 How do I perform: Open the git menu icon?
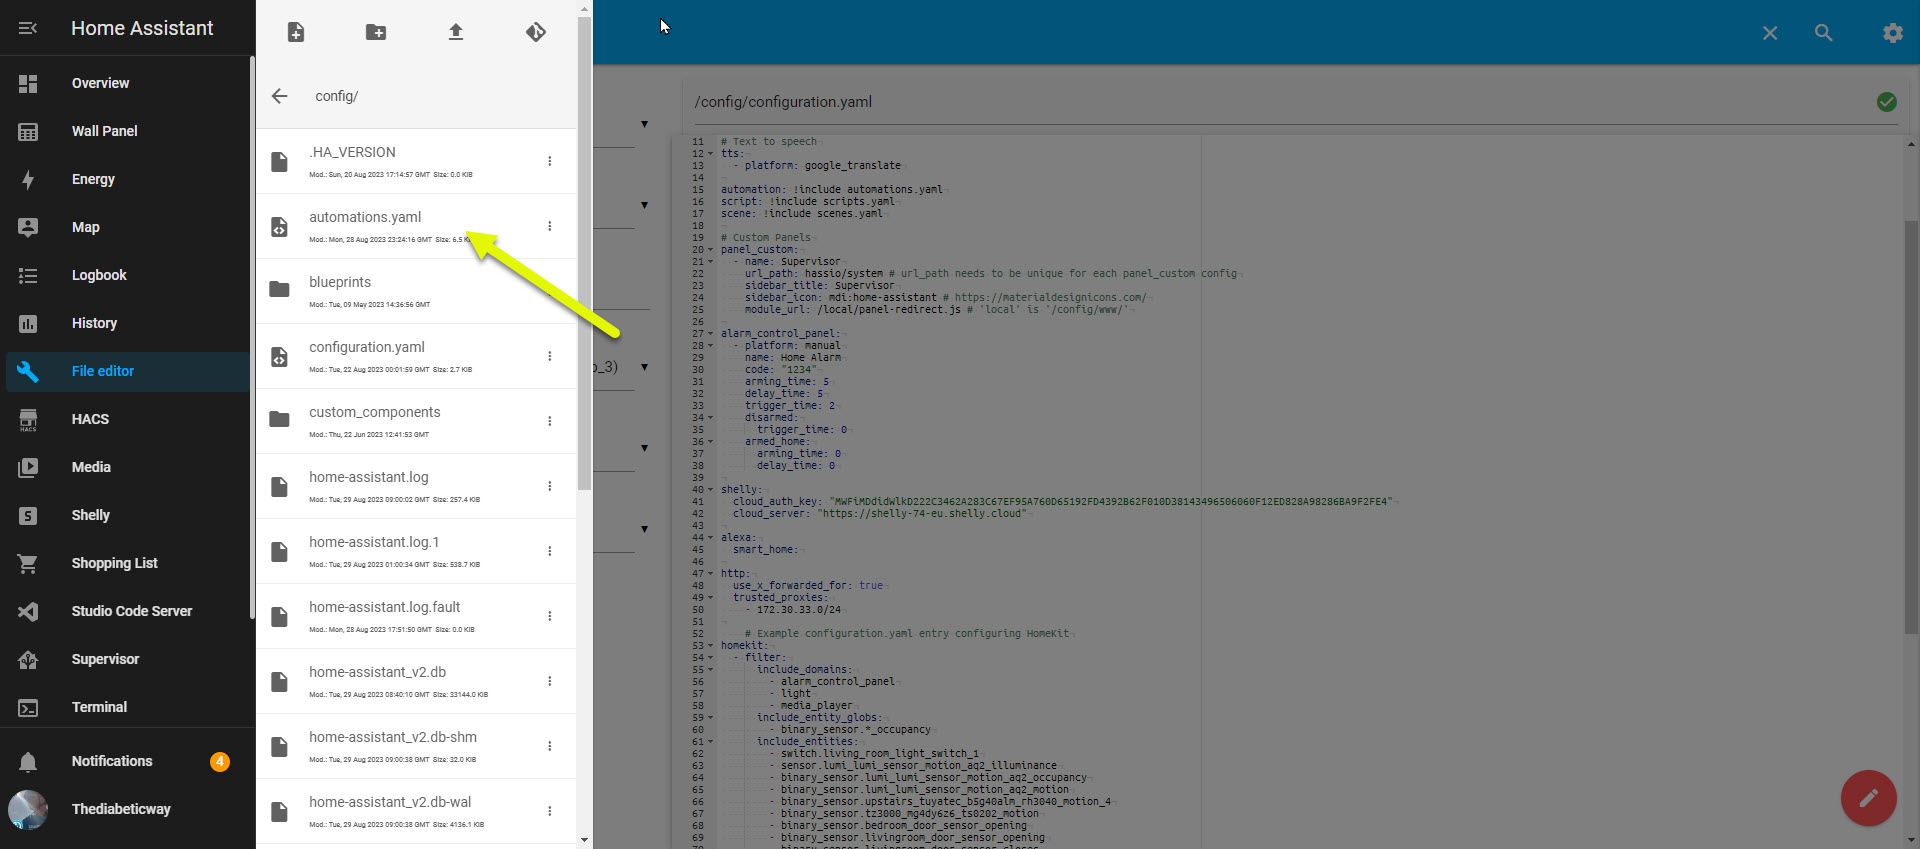click(x=536, y=33)
